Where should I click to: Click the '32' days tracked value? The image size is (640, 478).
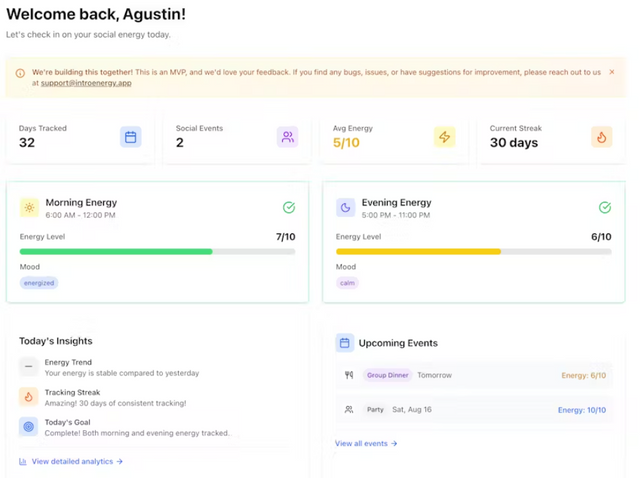[27, 142]
